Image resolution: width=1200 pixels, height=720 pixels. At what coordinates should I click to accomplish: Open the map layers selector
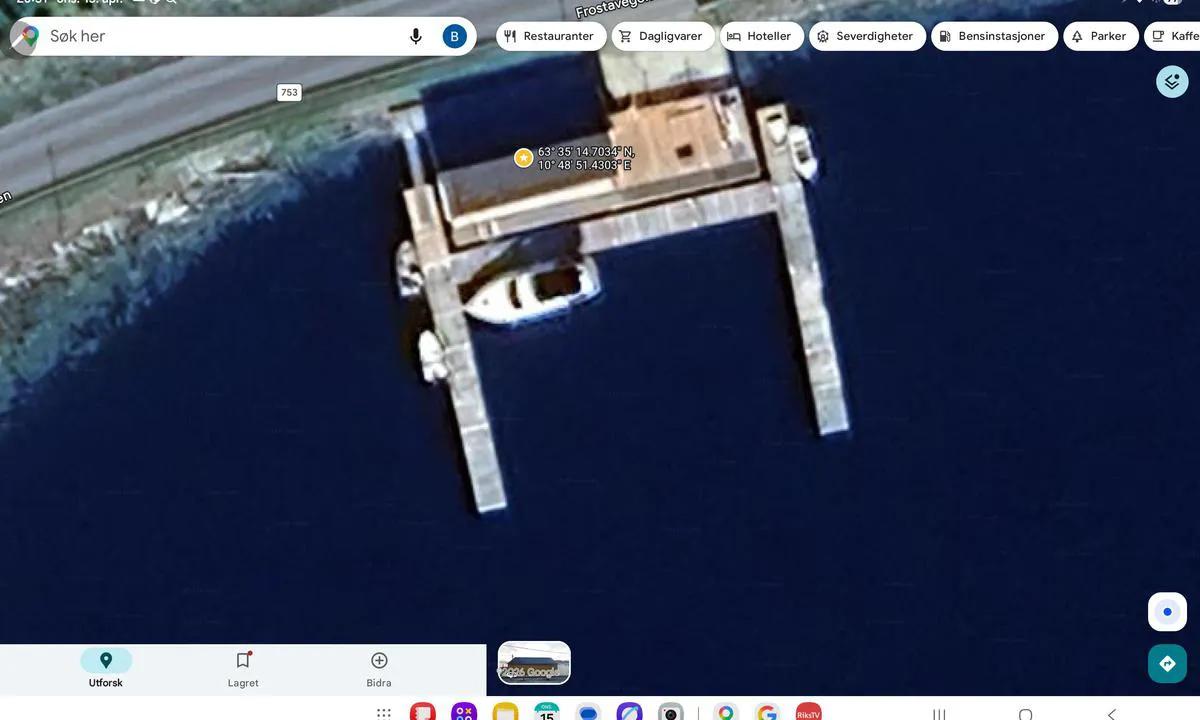tap(1171, 81)
